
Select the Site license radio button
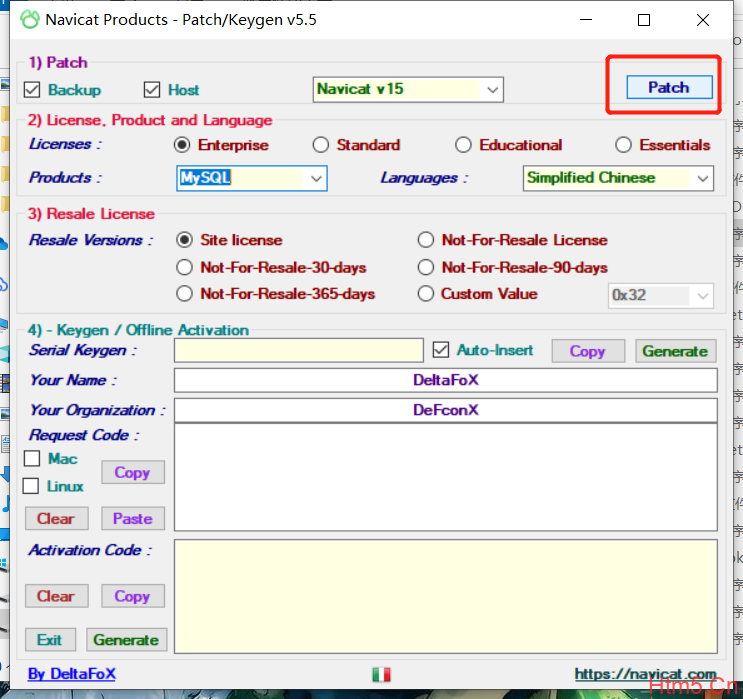click(x=184, y=240)
